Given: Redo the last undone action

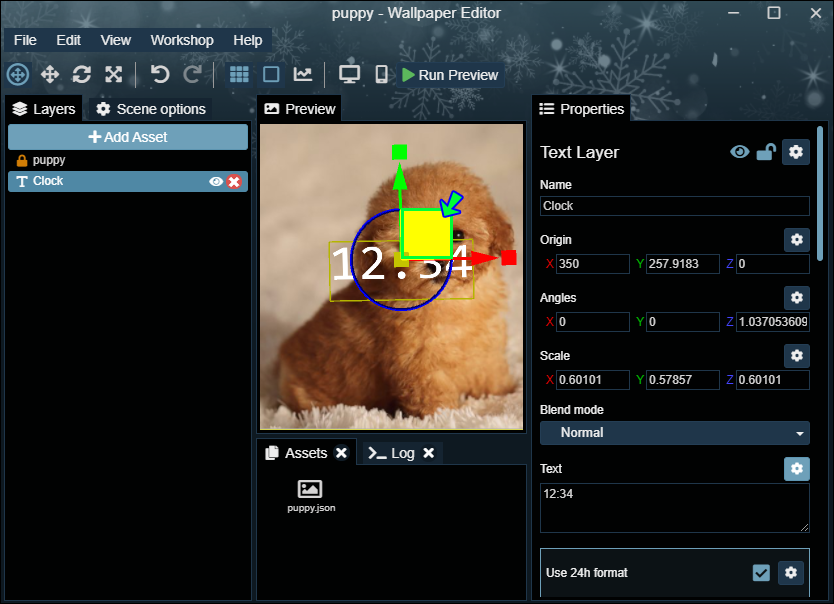Looking at the screenshot, I should click(192, 74).
